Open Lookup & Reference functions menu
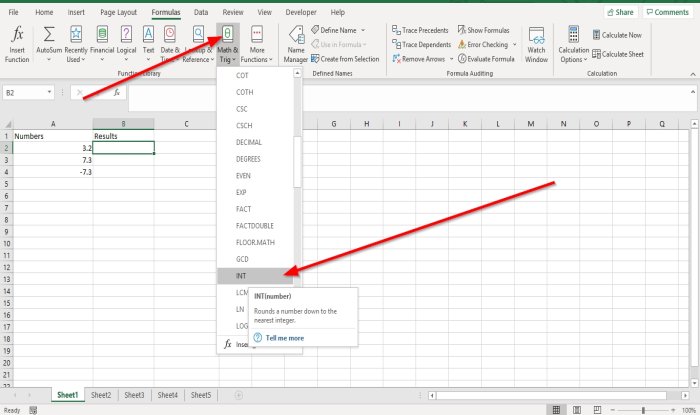This screenshot has width=700, height=415. click(x=198, y=44)
